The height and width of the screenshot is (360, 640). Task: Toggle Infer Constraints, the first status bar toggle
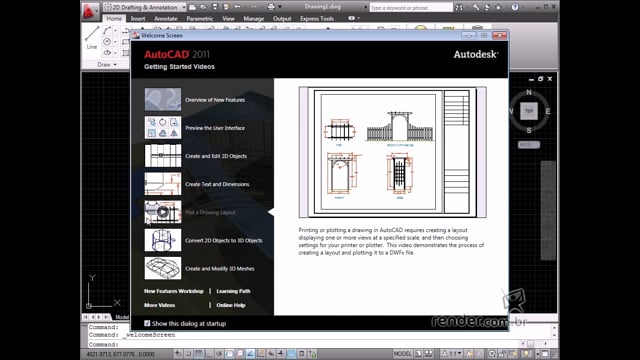[178, 354]
